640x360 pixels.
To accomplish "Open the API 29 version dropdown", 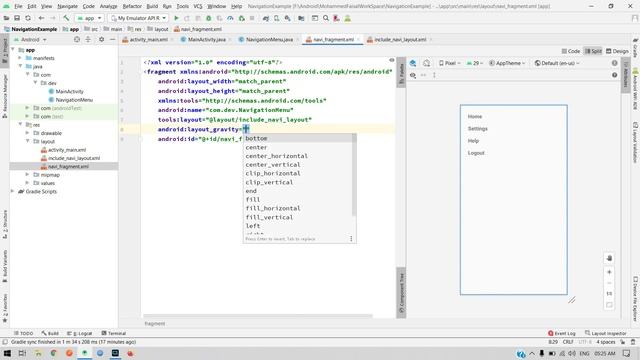I will click(475, 63).
